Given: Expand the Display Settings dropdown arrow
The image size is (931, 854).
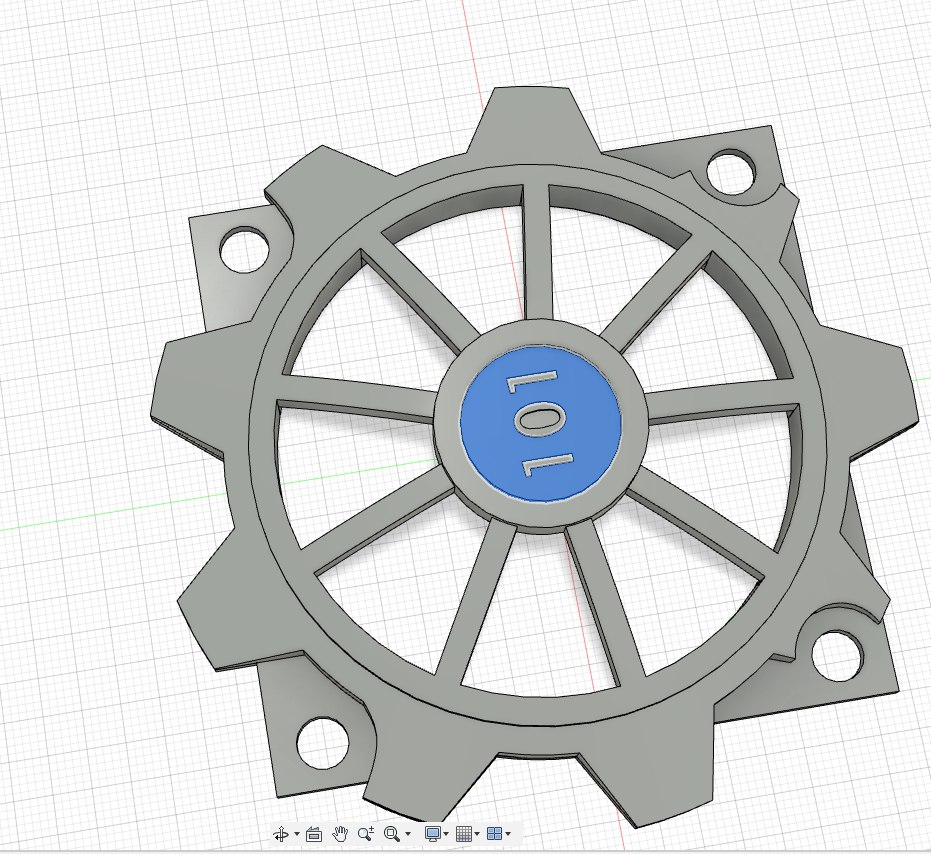Looking at the screenshot, I should (x=446, y=834).
